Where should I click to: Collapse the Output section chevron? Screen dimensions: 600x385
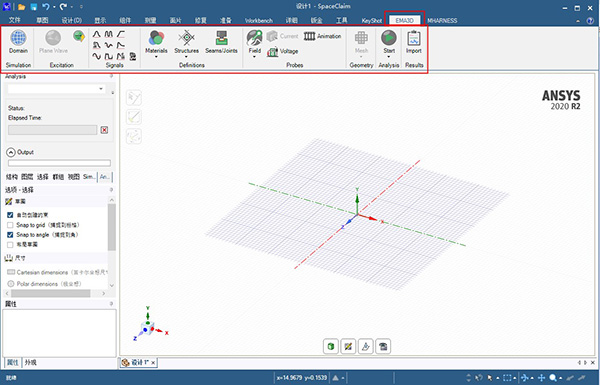coord(11,152)
